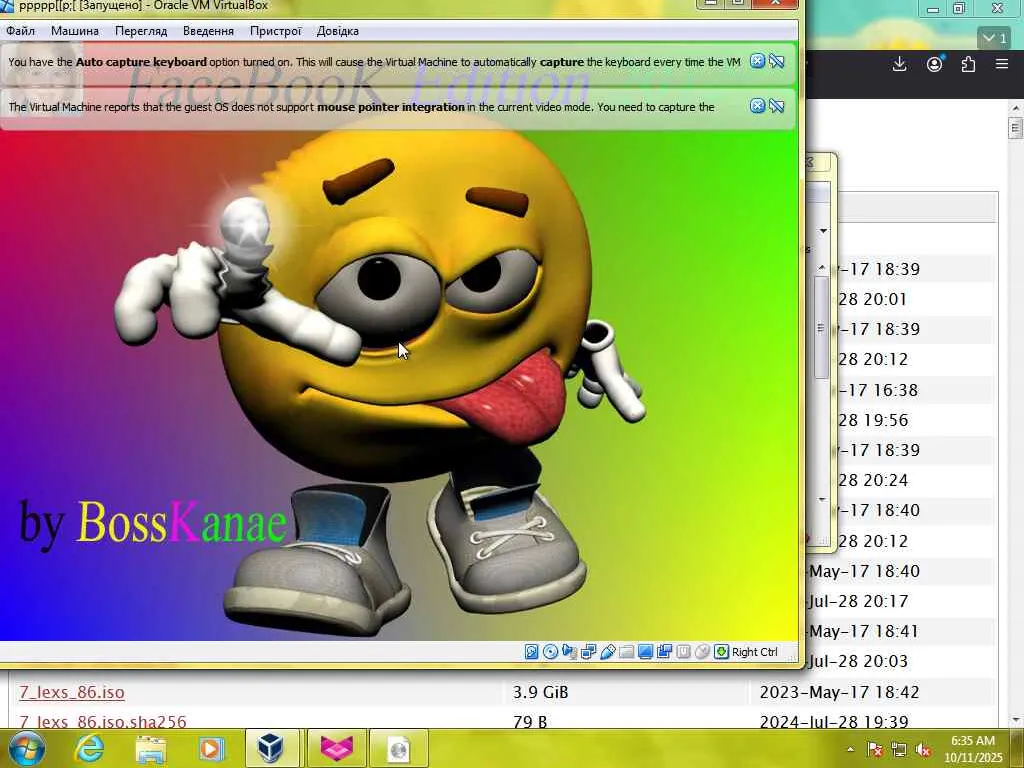1024x768 pixels.
Task: Switch to the pink fox browser taskbar button
Action: click(x=336, y=748)
